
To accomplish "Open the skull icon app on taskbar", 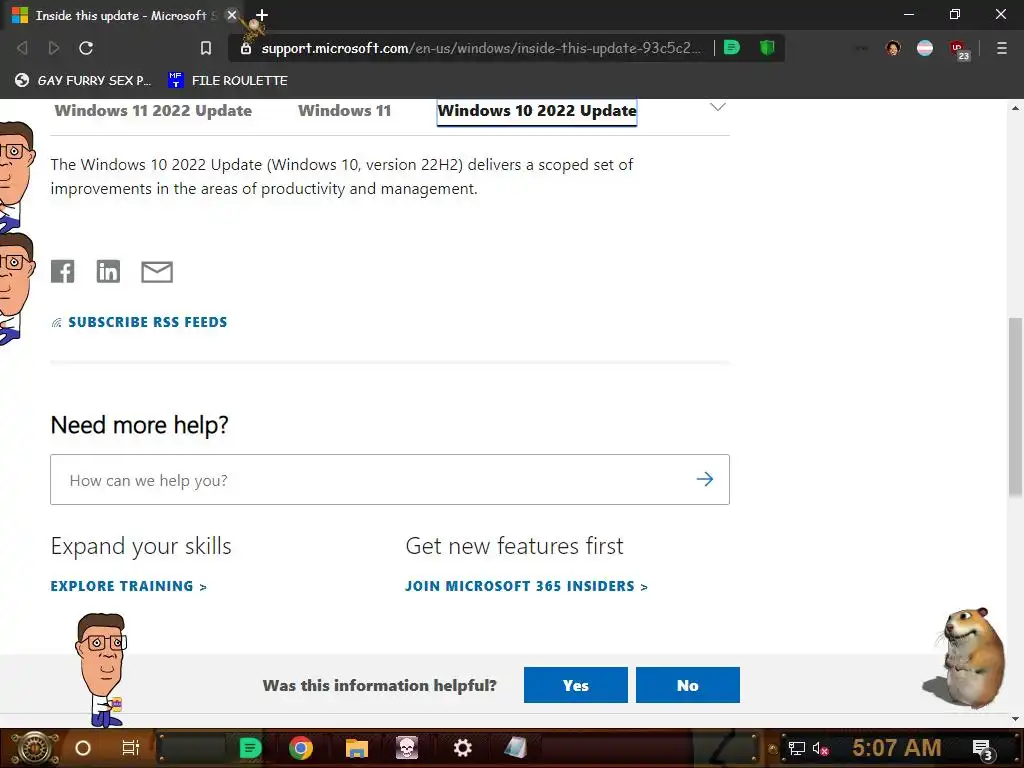I will coord(406,748).
